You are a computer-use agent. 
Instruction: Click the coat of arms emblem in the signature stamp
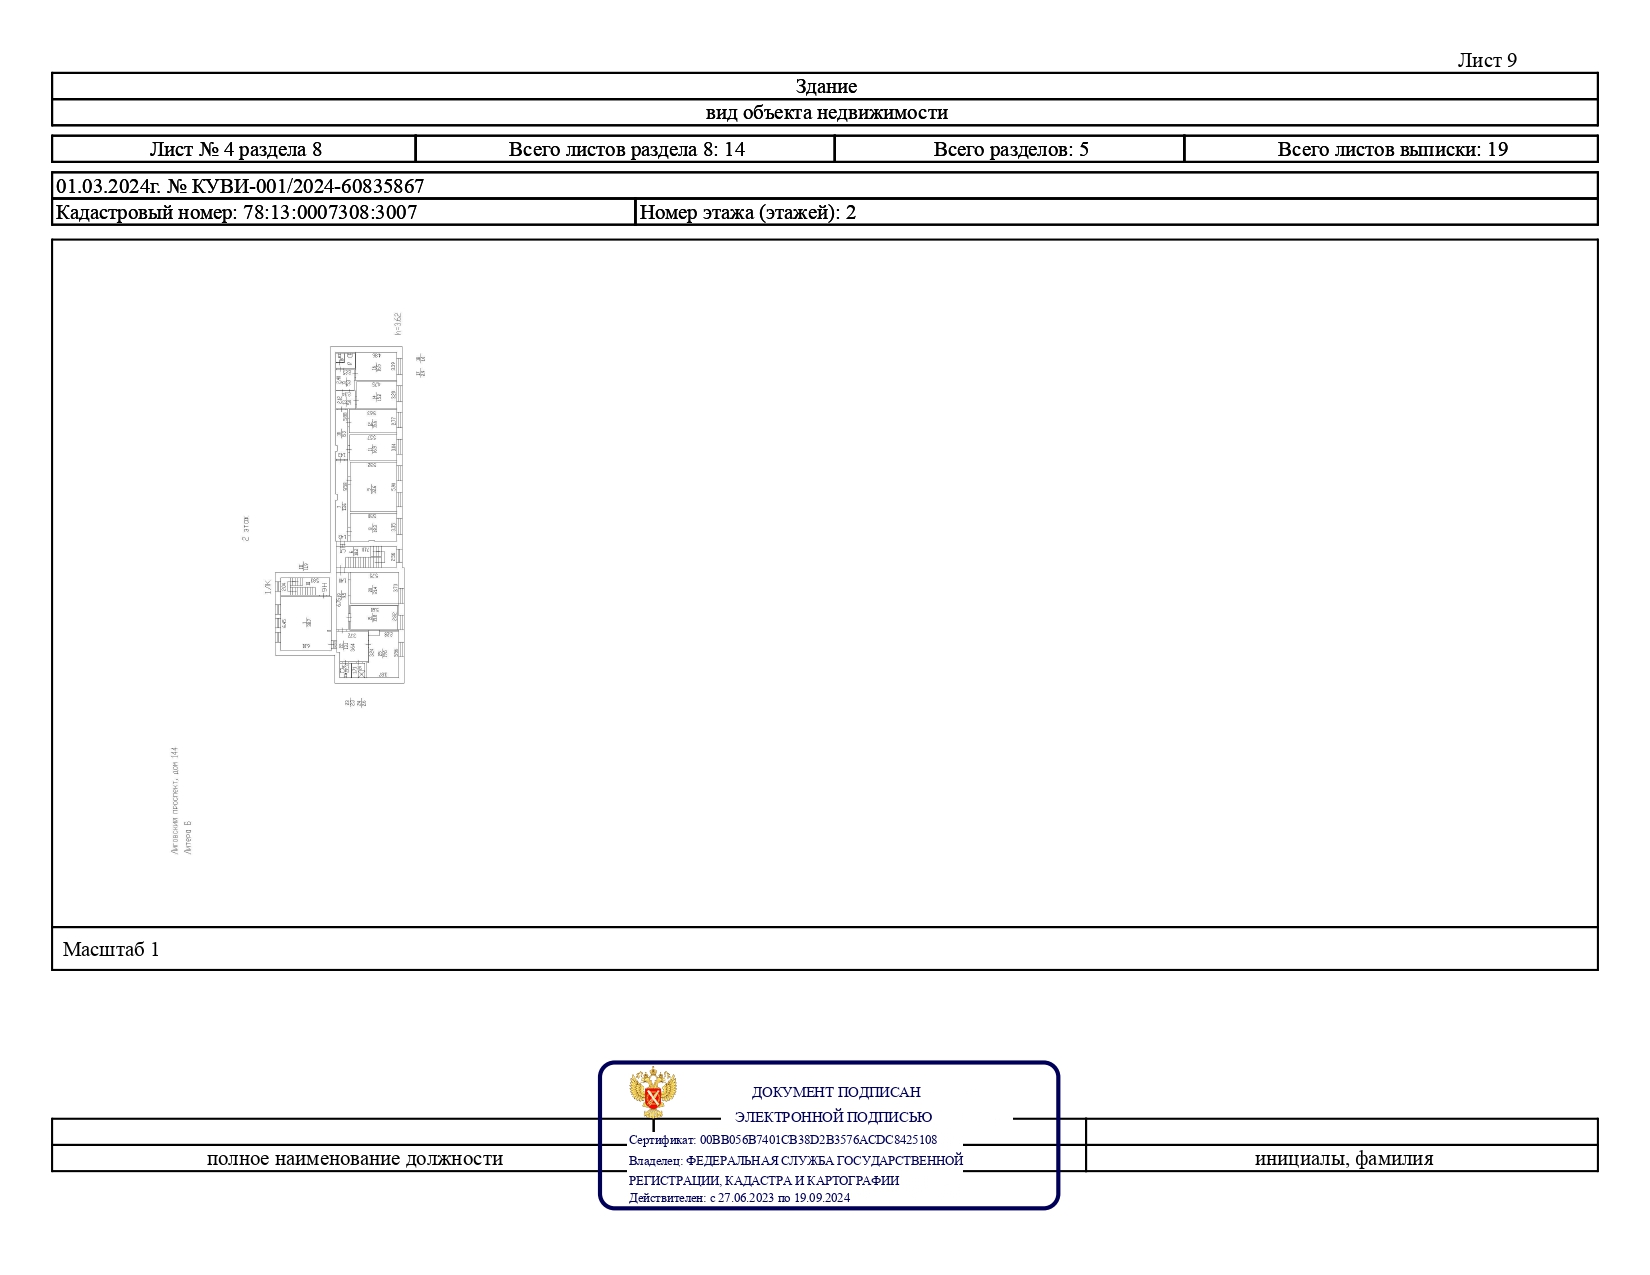[653, 1093]
